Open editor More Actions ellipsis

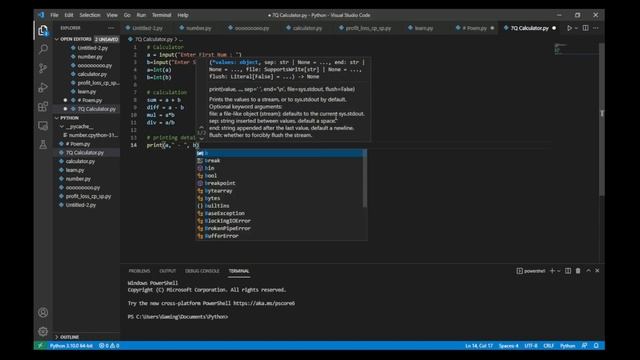coord(596,28)
